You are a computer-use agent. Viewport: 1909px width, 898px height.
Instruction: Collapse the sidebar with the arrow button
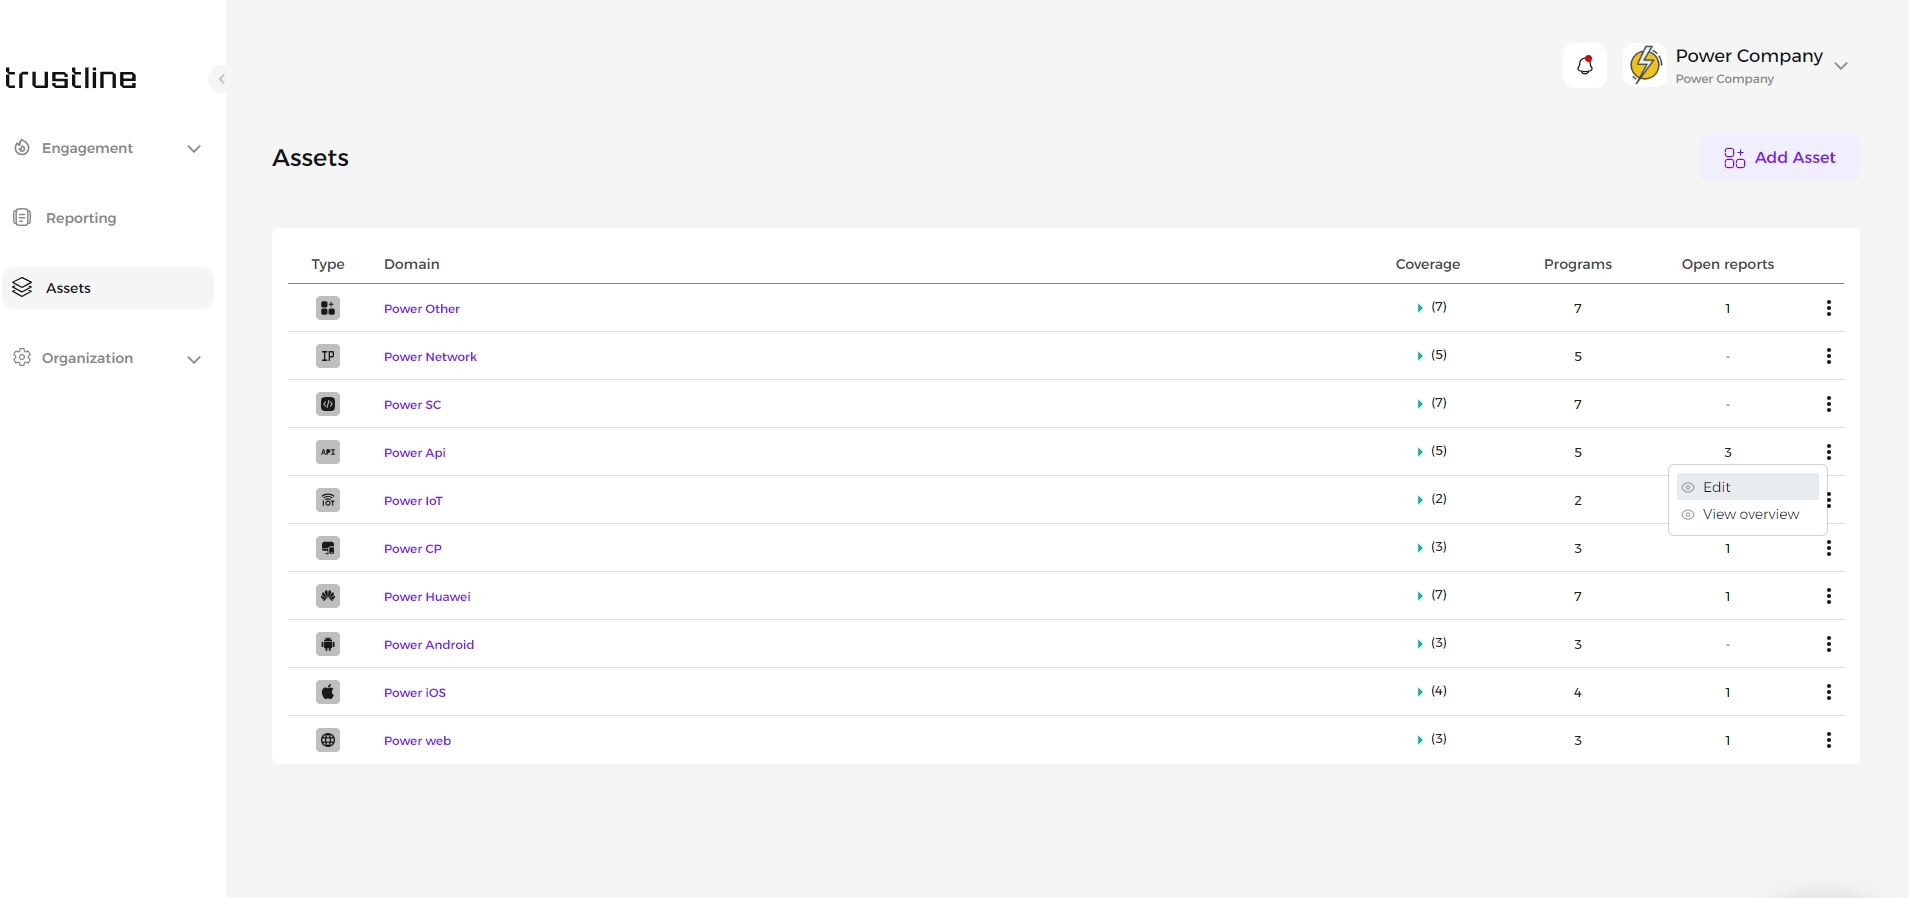click(x=220, y=79)
